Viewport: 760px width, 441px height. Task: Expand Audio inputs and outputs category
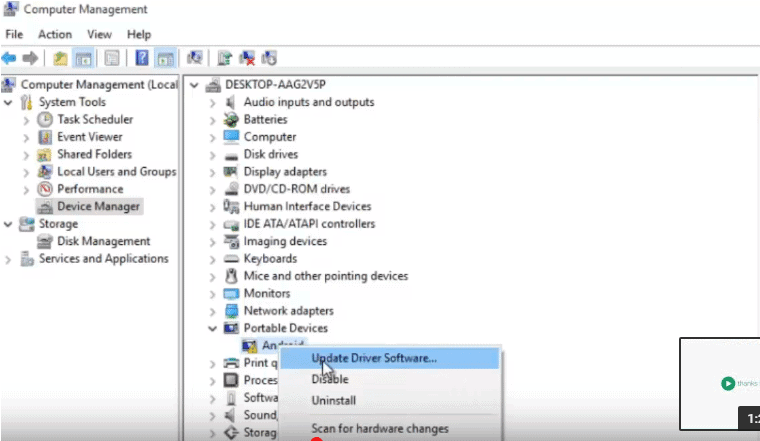pyautogui.click(x=212, y=103)
